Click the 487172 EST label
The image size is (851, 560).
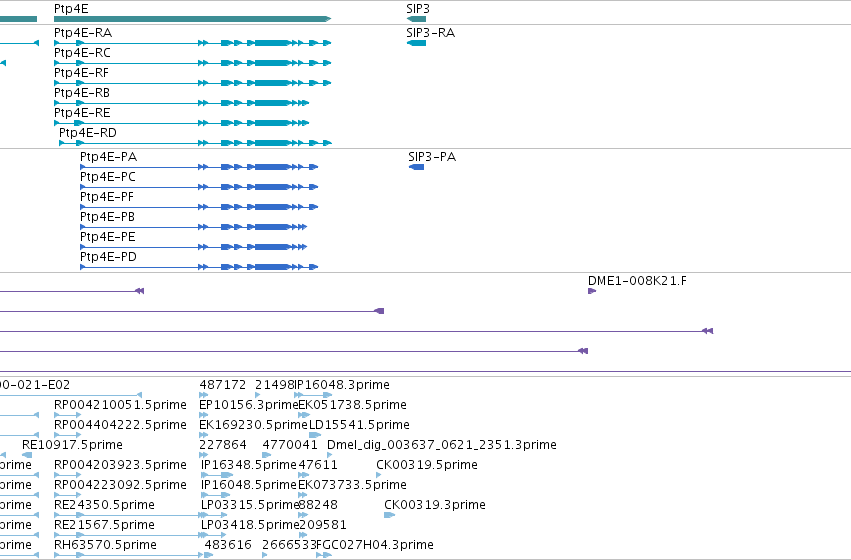pos(223,385)
